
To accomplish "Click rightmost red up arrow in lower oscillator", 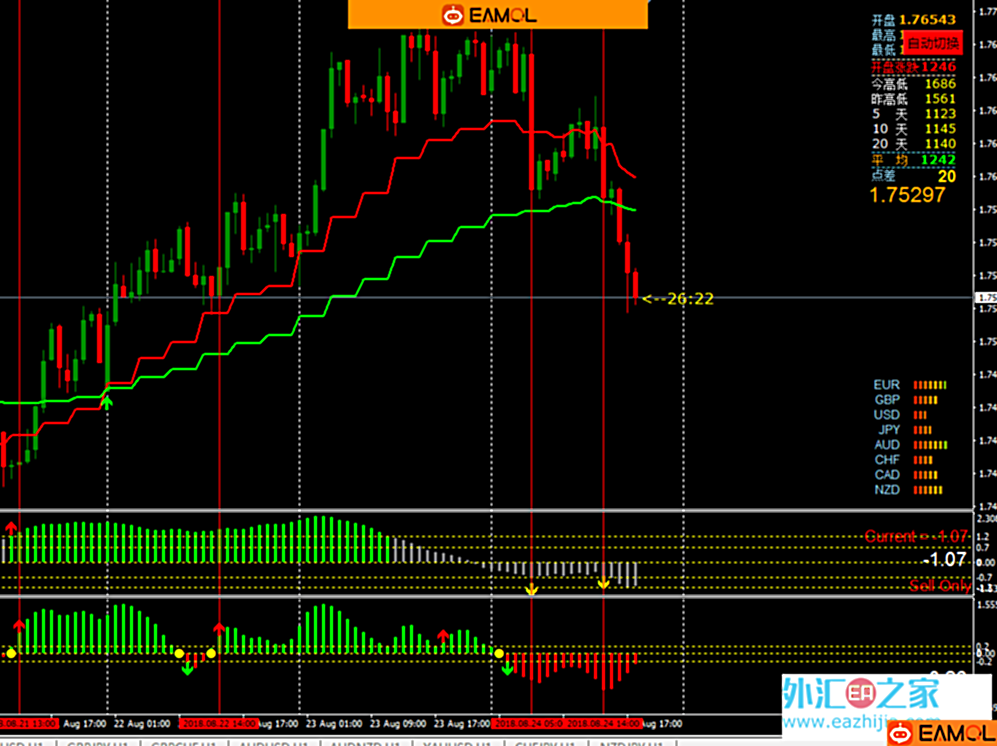I will [442, 635].
